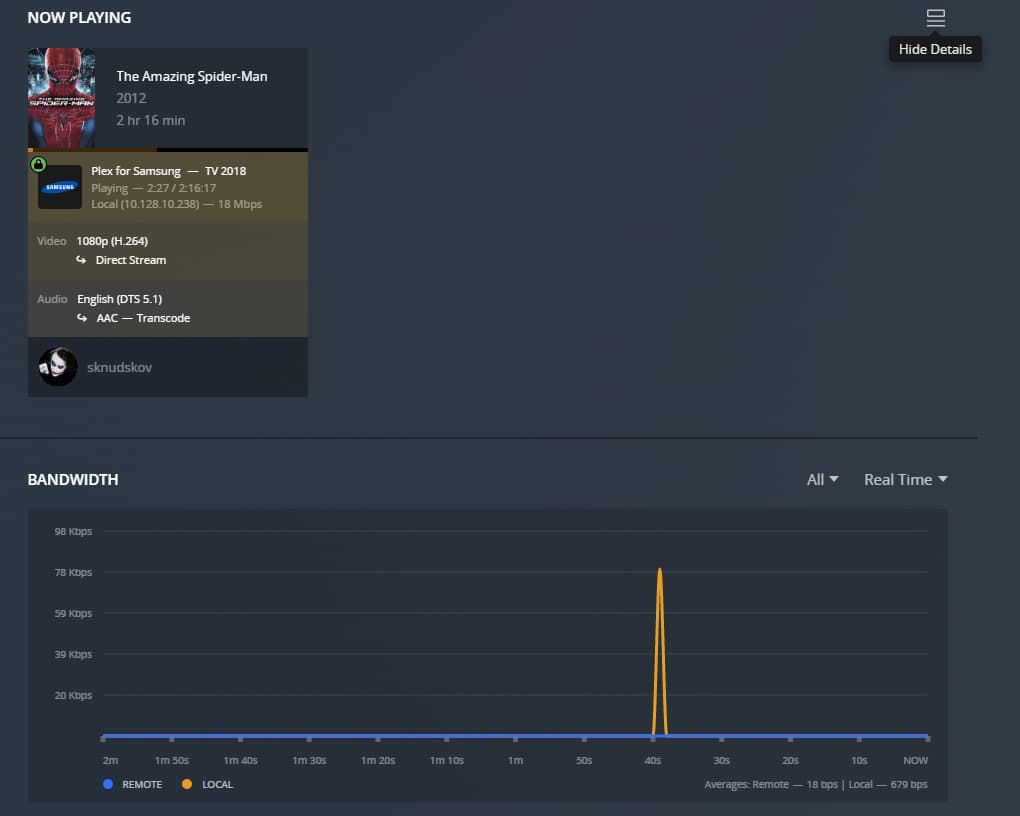This screenshot has height=816, width=1020.
Task: Click 'English (DTS 5.1)' audio text
Action: click(x=120, y=299)
